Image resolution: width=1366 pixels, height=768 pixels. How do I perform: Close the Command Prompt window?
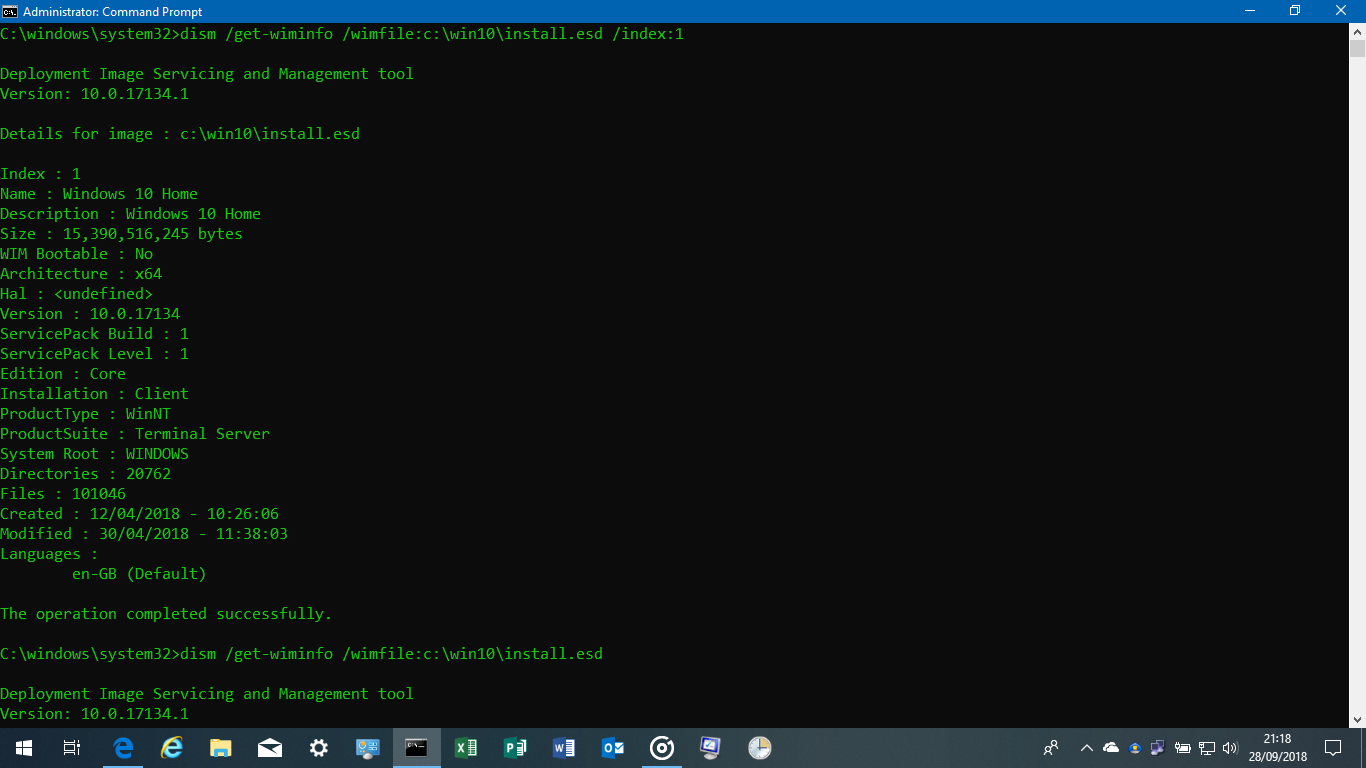1342,11
